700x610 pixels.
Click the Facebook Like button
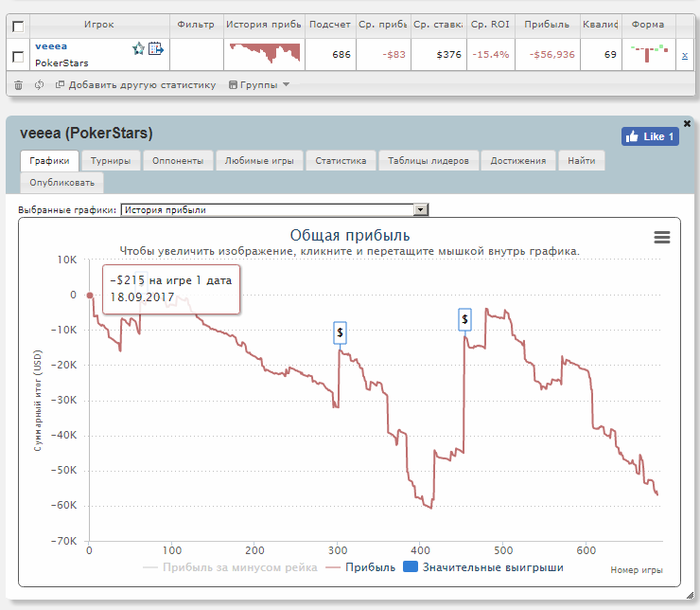pyautogui.click(x=650, y=137)
